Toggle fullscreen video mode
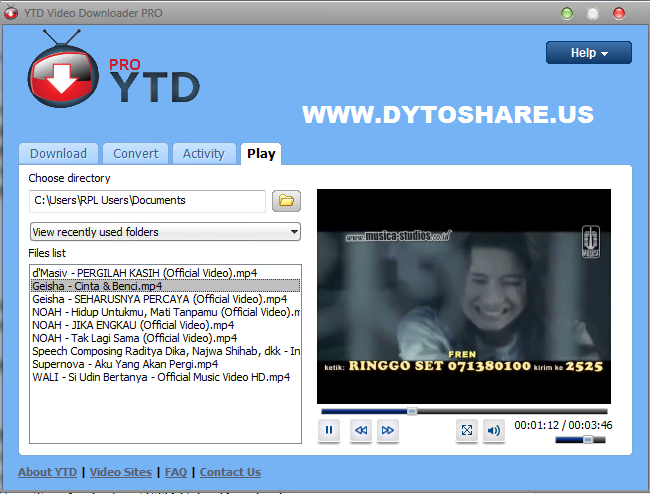The image size is (650, 494). 467,430
